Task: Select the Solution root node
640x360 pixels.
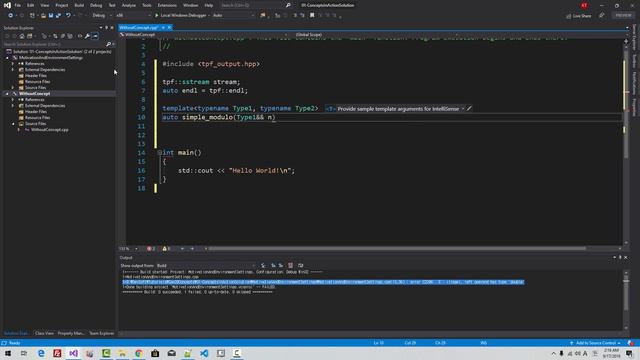Action: [x=59, y=51]
